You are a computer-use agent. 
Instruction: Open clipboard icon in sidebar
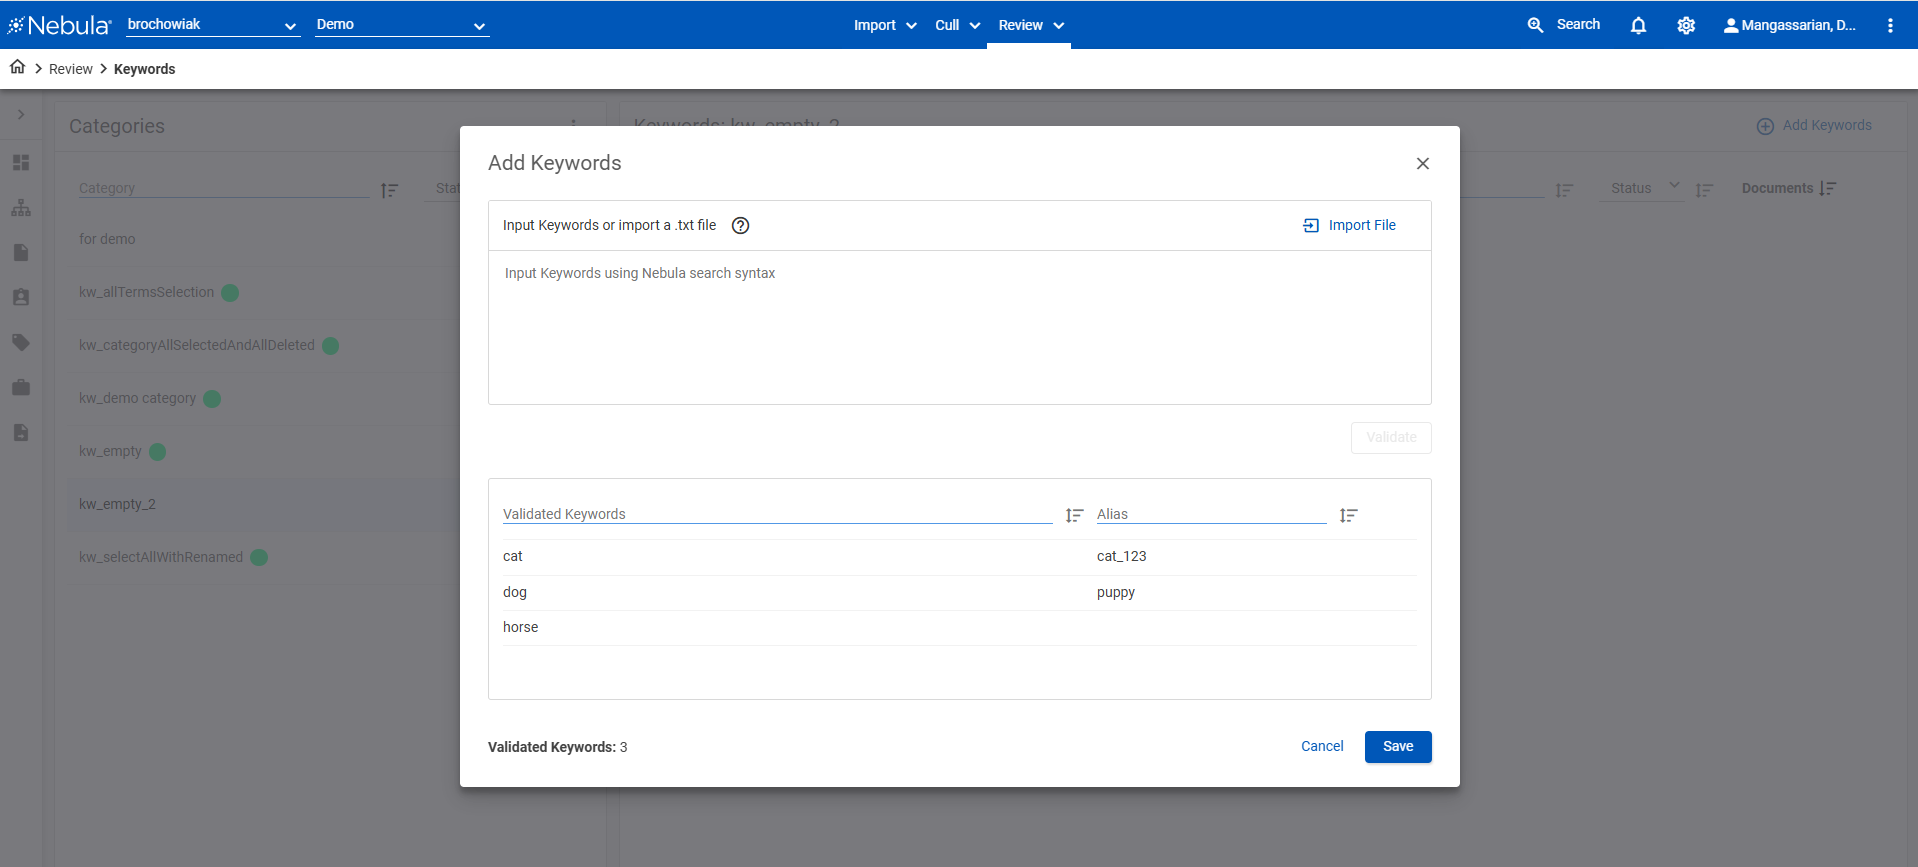point(21,297)
